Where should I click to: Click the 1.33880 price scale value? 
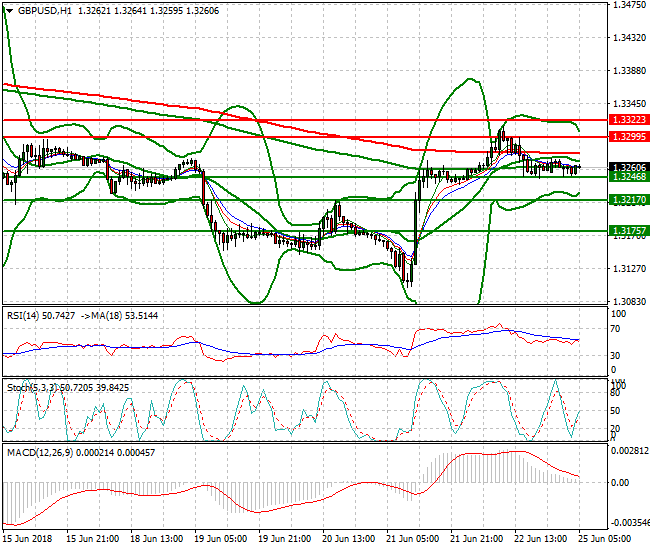click(x=629, y=70)
